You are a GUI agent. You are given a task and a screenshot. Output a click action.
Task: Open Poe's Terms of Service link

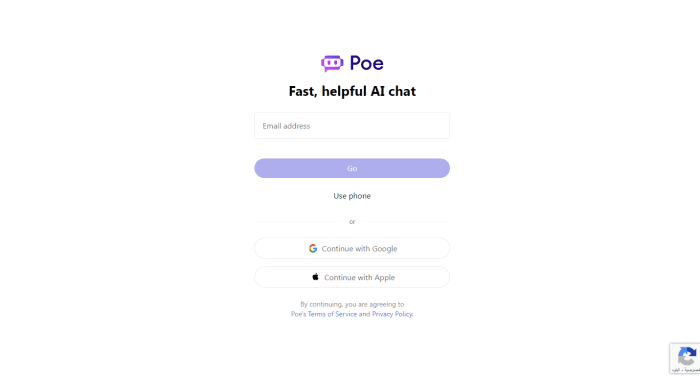click(x=332, y=314)
